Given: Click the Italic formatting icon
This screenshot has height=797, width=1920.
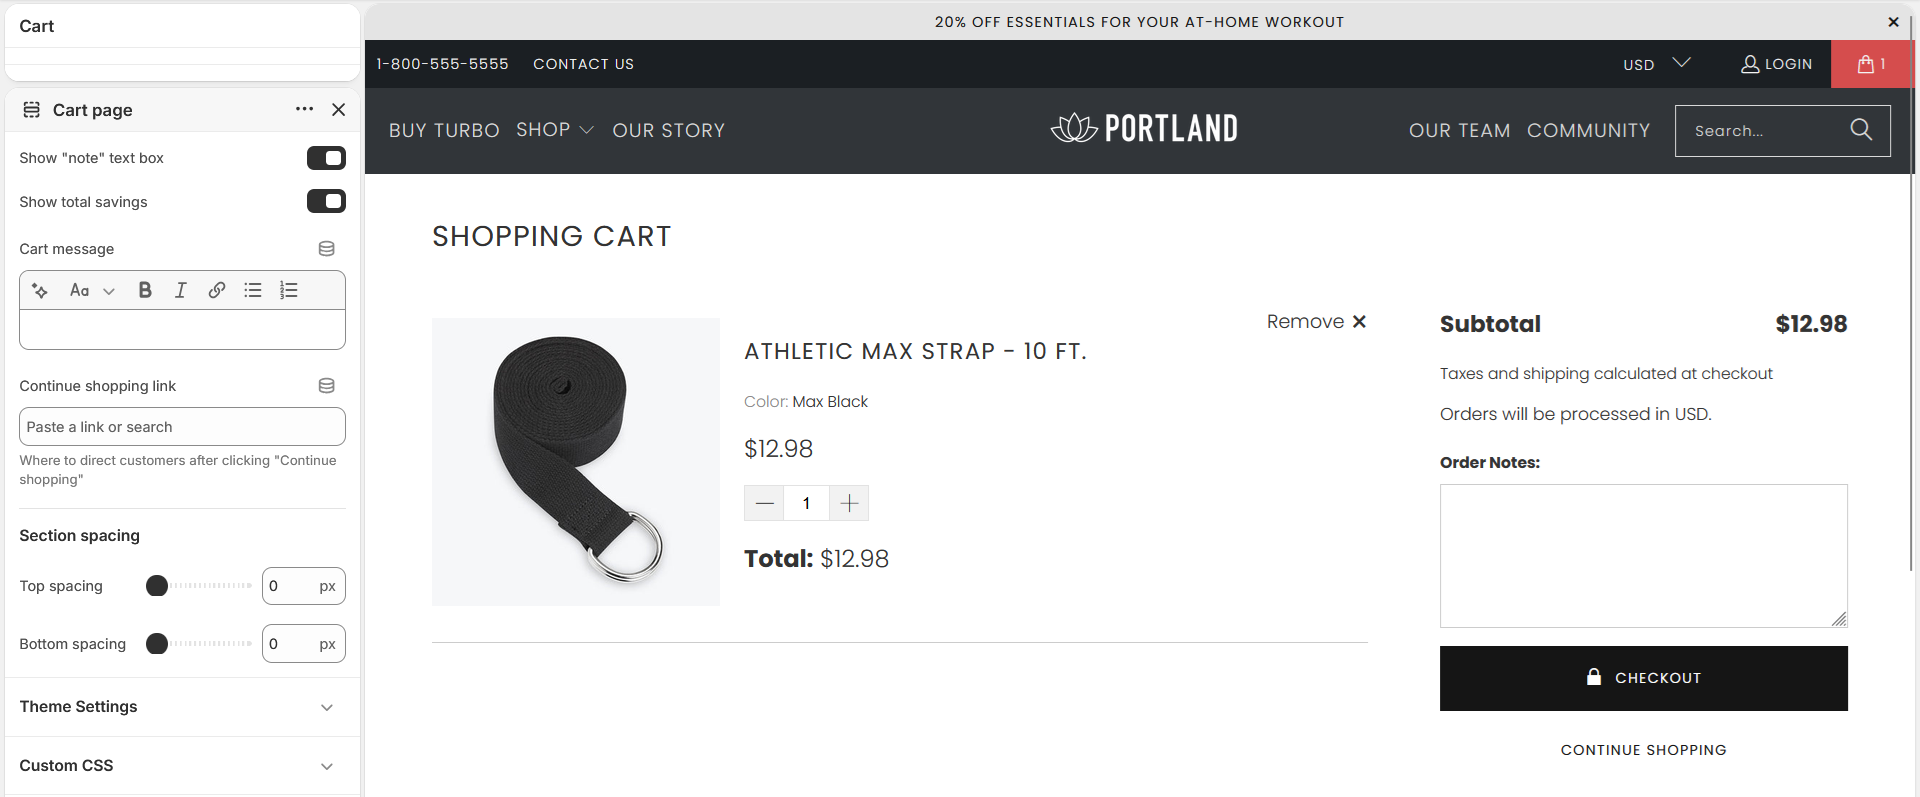Looking at the screenshot, I should click(181, 290).
